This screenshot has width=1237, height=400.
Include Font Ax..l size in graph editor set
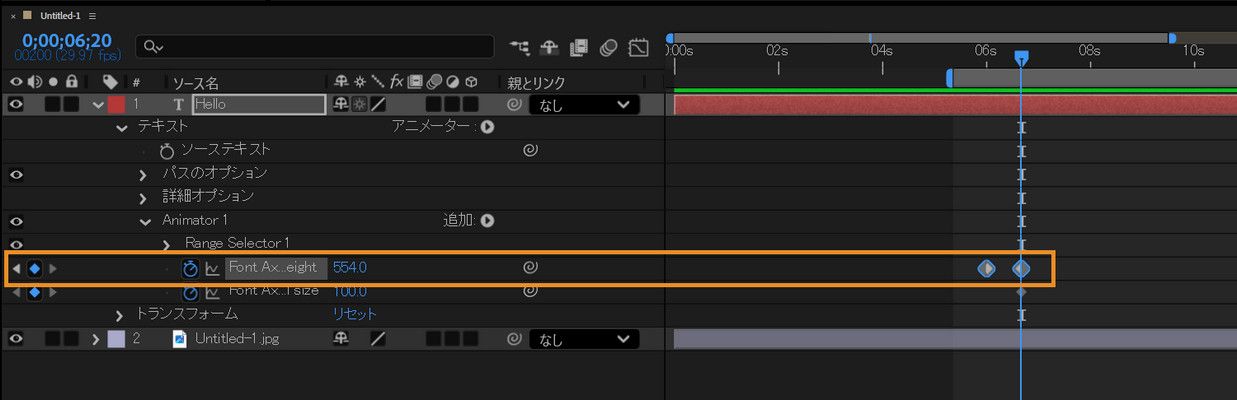pos(213,292)
